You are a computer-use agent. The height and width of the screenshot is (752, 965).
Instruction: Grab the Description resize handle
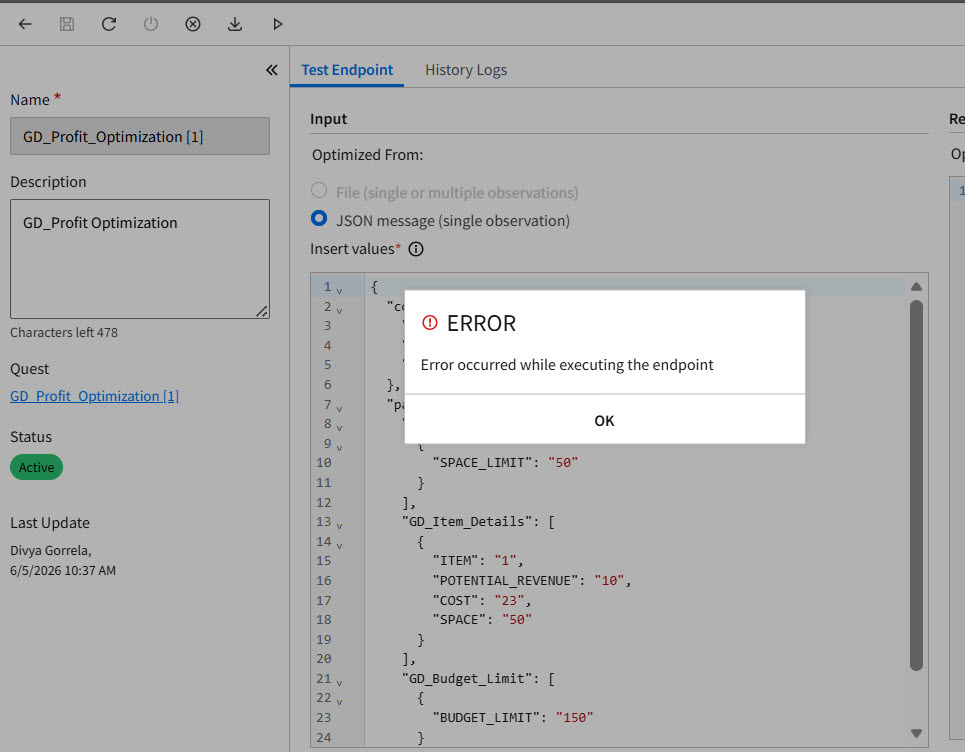tap(262, 311)
